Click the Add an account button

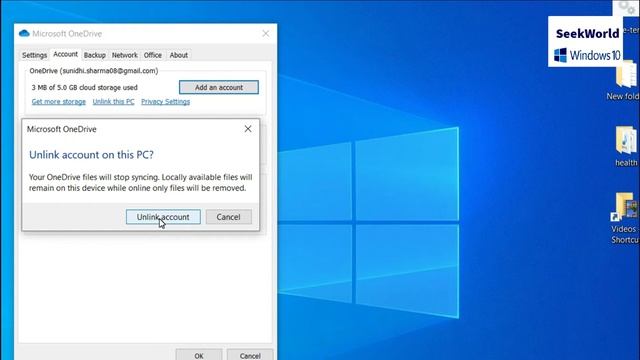pos(219,87)
